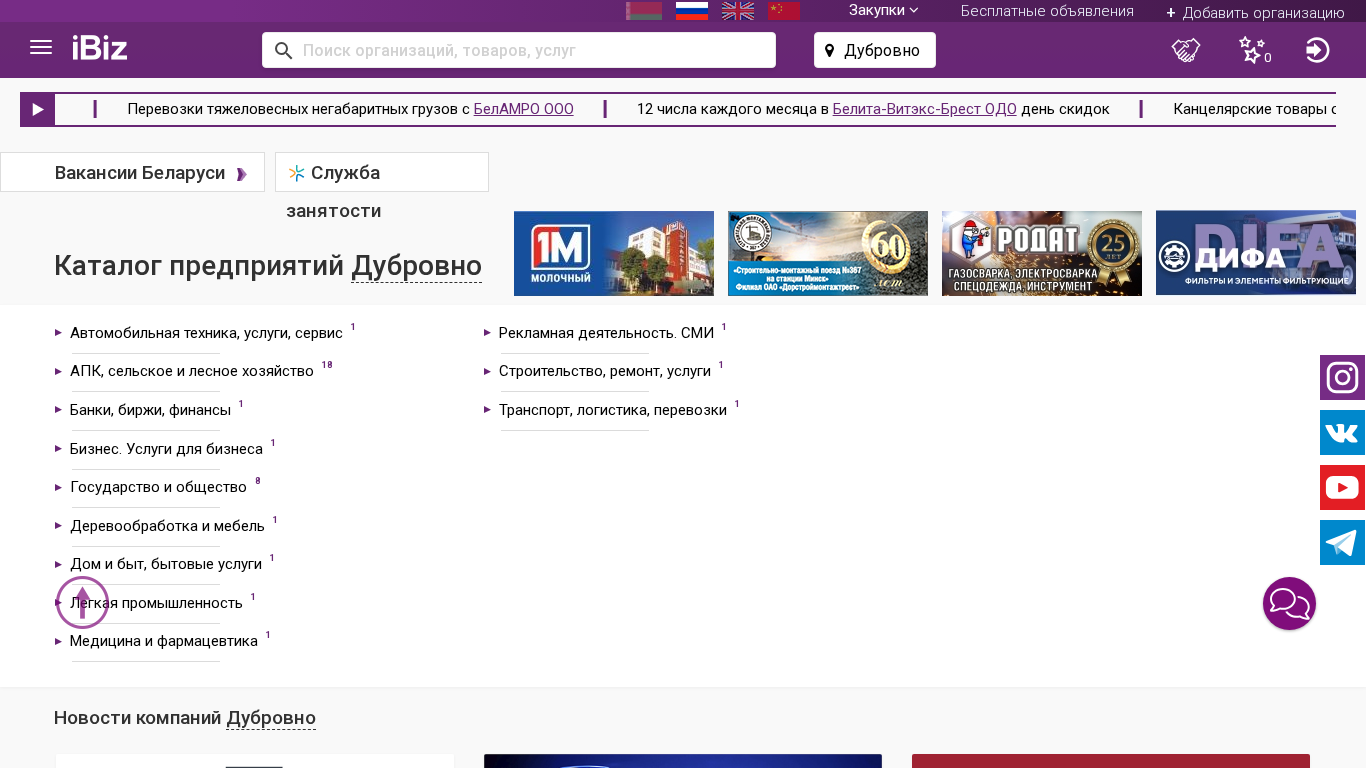Open the Instagram social link
This screenshot has height=768, width=1366.
tap(1342, 378)
